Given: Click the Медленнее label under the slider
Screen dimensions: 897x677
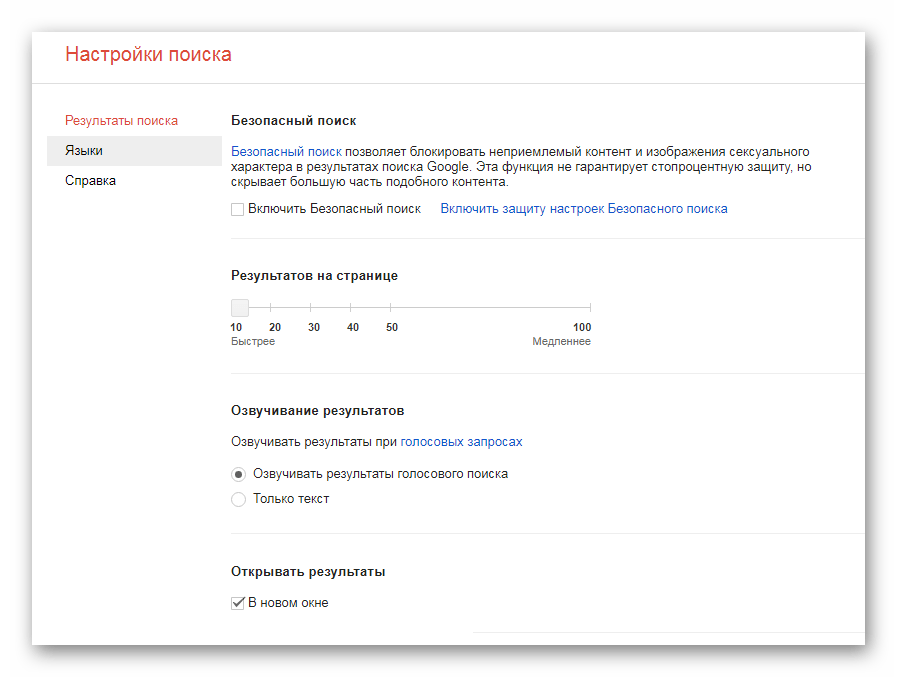Looking at the screenshot, I should (561, 342).
